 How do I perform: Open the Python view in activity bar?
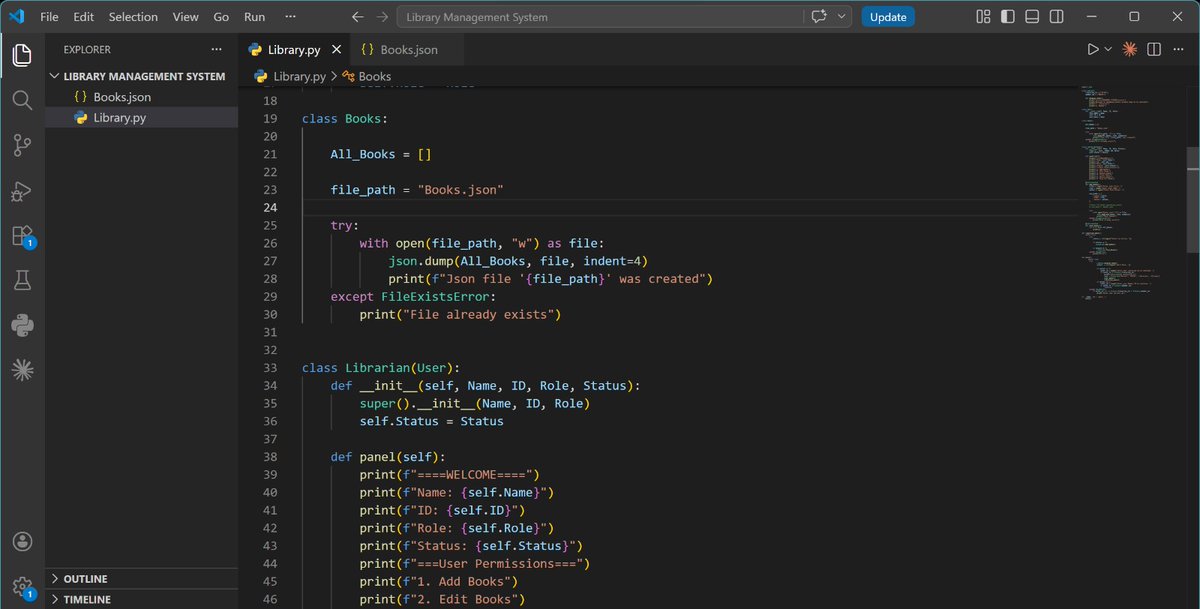tap(22, 325)
